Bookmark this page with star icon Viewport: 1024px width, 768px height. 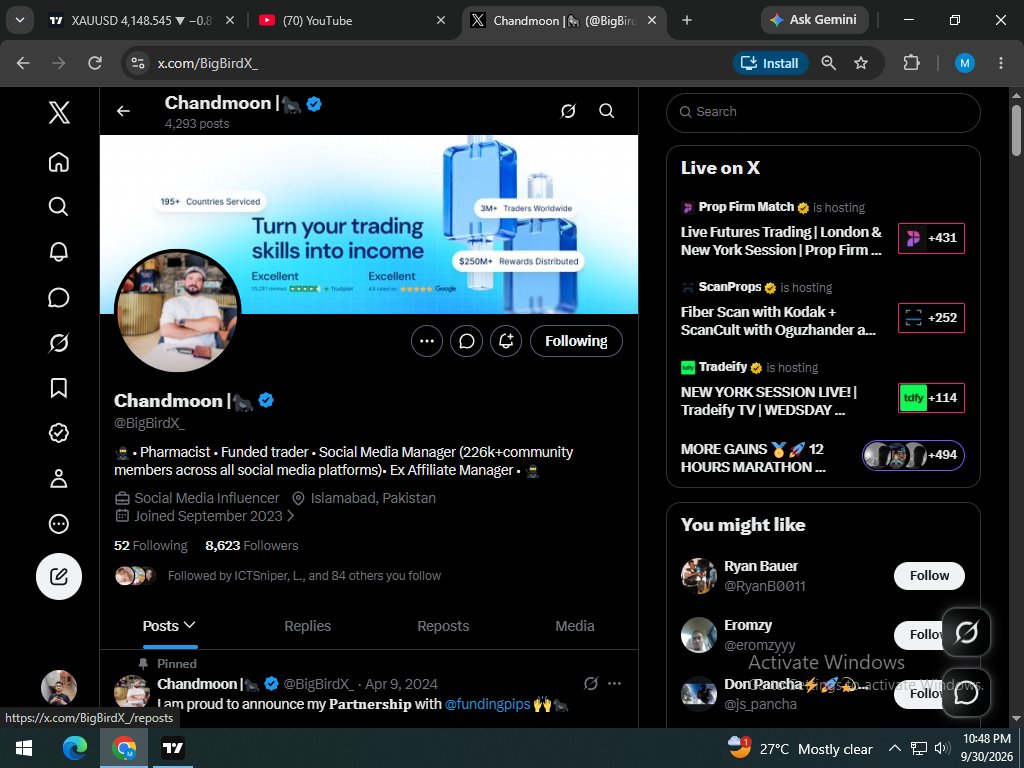click(861, 63)
